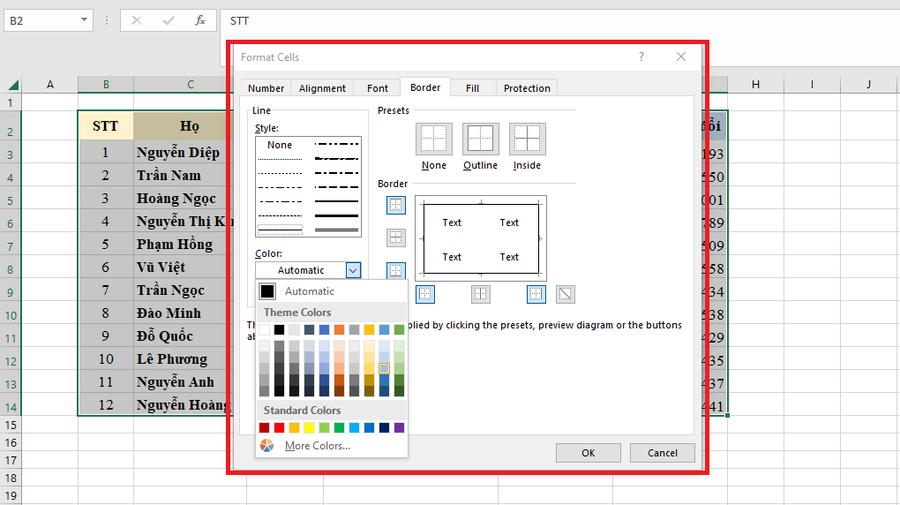Pick the black theme color swatch

pyautogui.click(x=279, y=329)
